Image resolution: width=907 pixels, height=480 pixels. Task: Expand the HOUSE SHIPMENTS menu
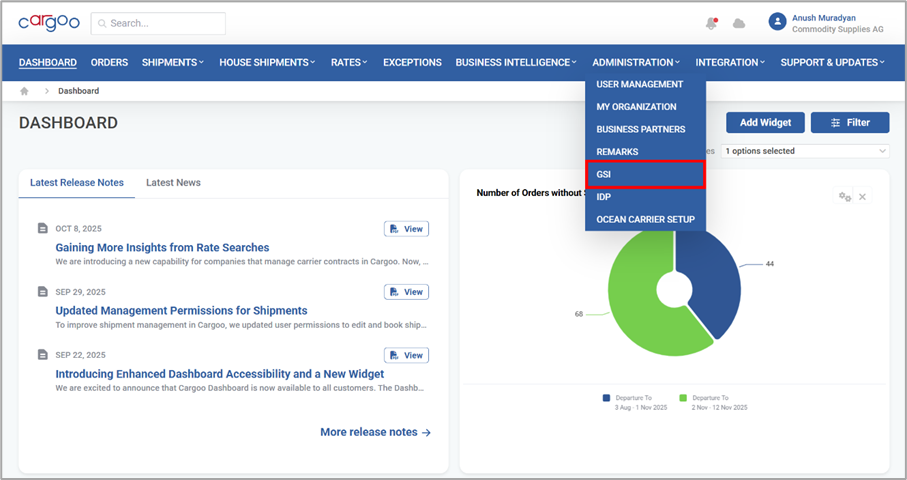267,62
